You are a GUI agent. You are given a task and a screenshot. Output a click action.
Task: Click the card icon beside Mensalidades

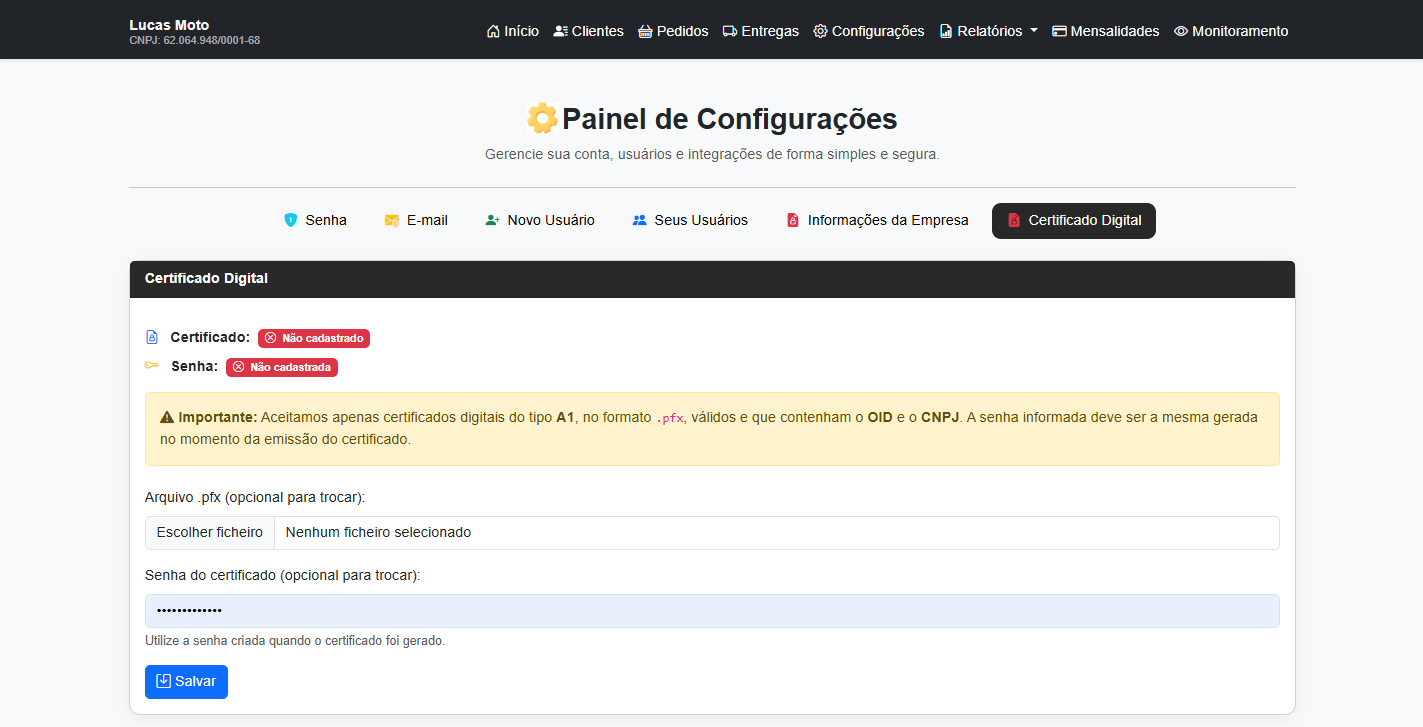click(x=1059, y=31)
